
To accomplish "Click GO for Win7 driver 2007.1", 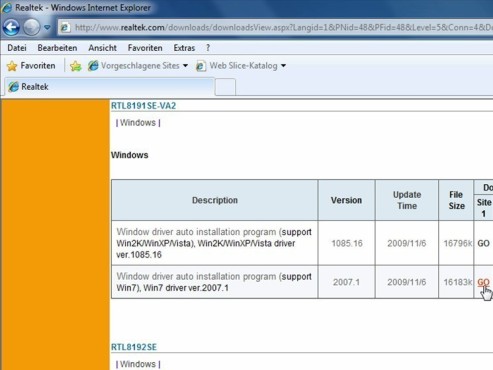I will coord(483,282).
